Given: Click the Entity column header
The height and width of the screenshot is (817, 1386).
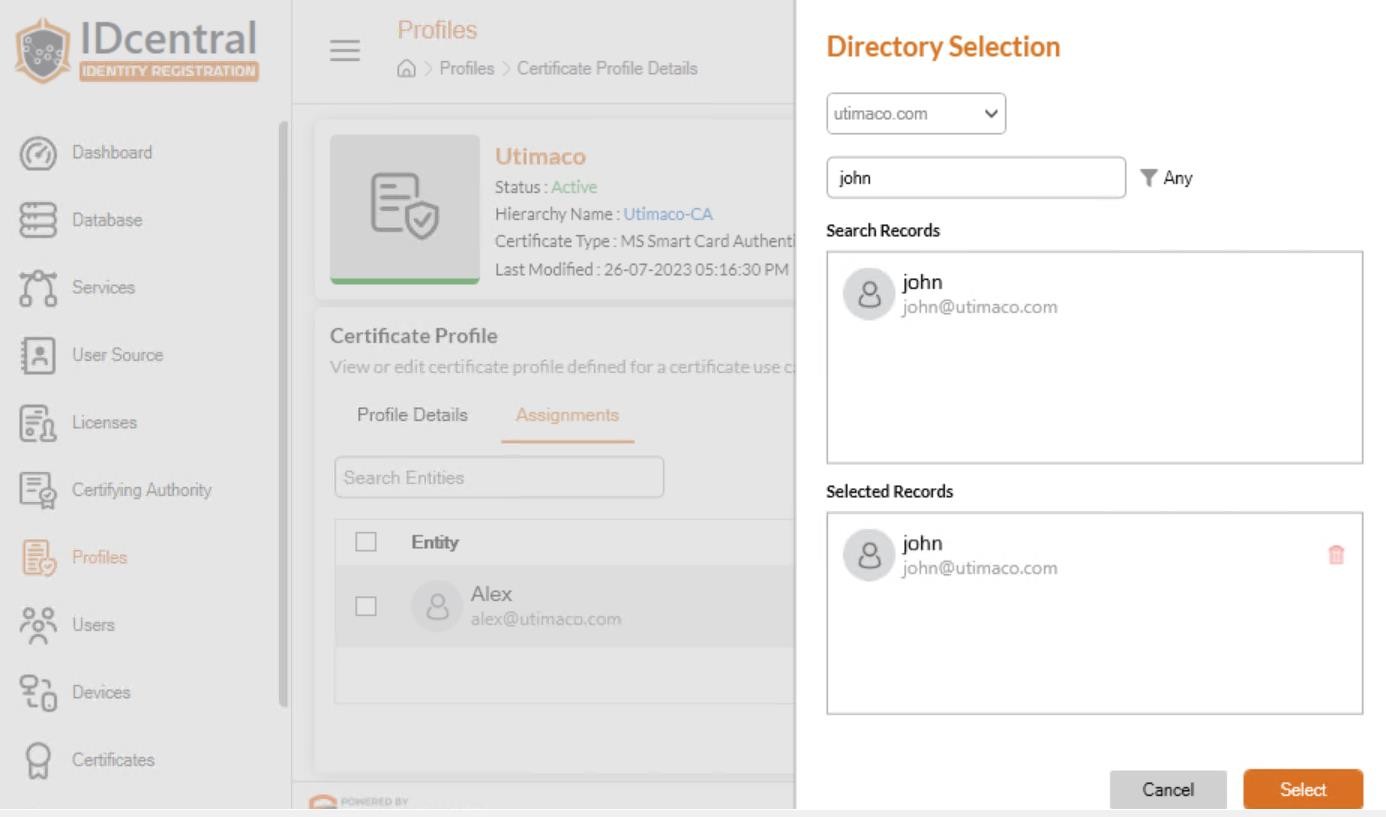Looking at the screenshot, I should [435, 541].
